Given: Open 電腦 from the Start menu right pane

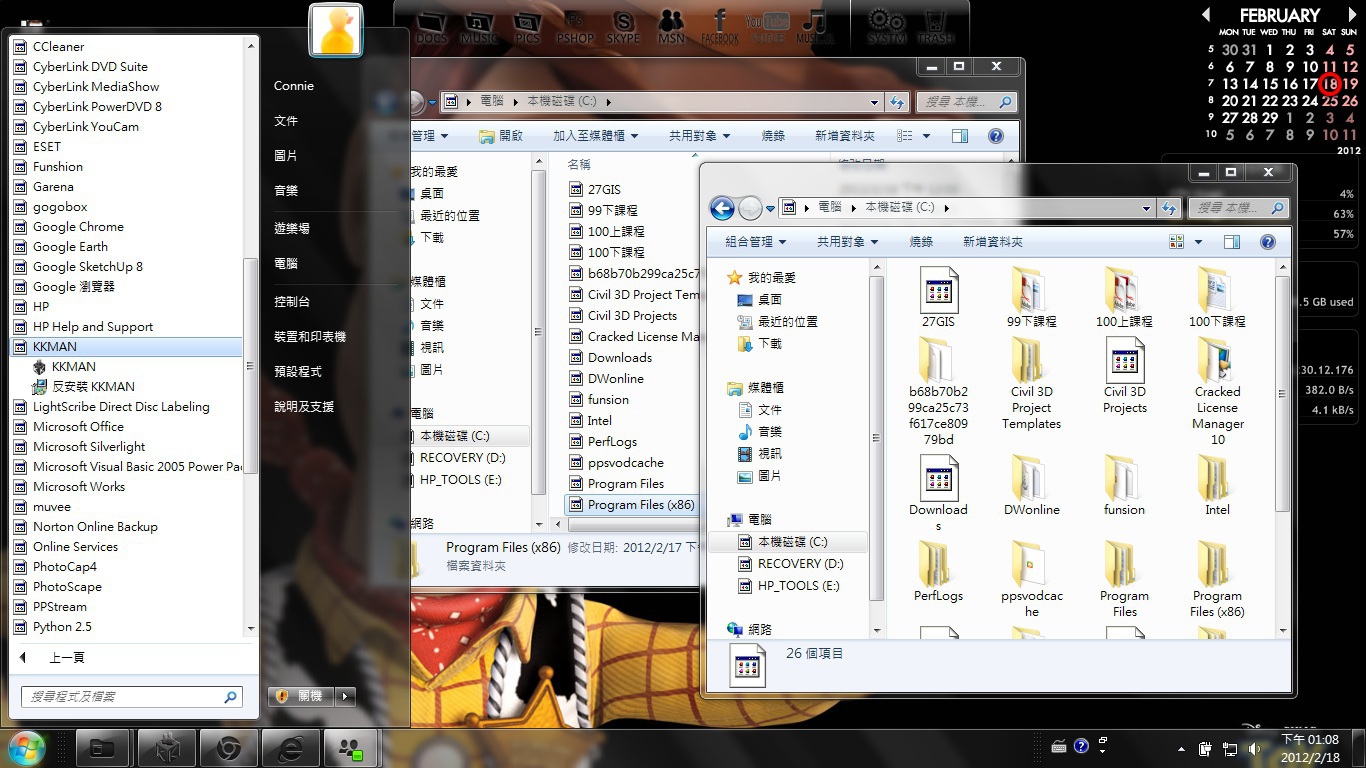Looking at the screenshot, I should pos(286,263).
